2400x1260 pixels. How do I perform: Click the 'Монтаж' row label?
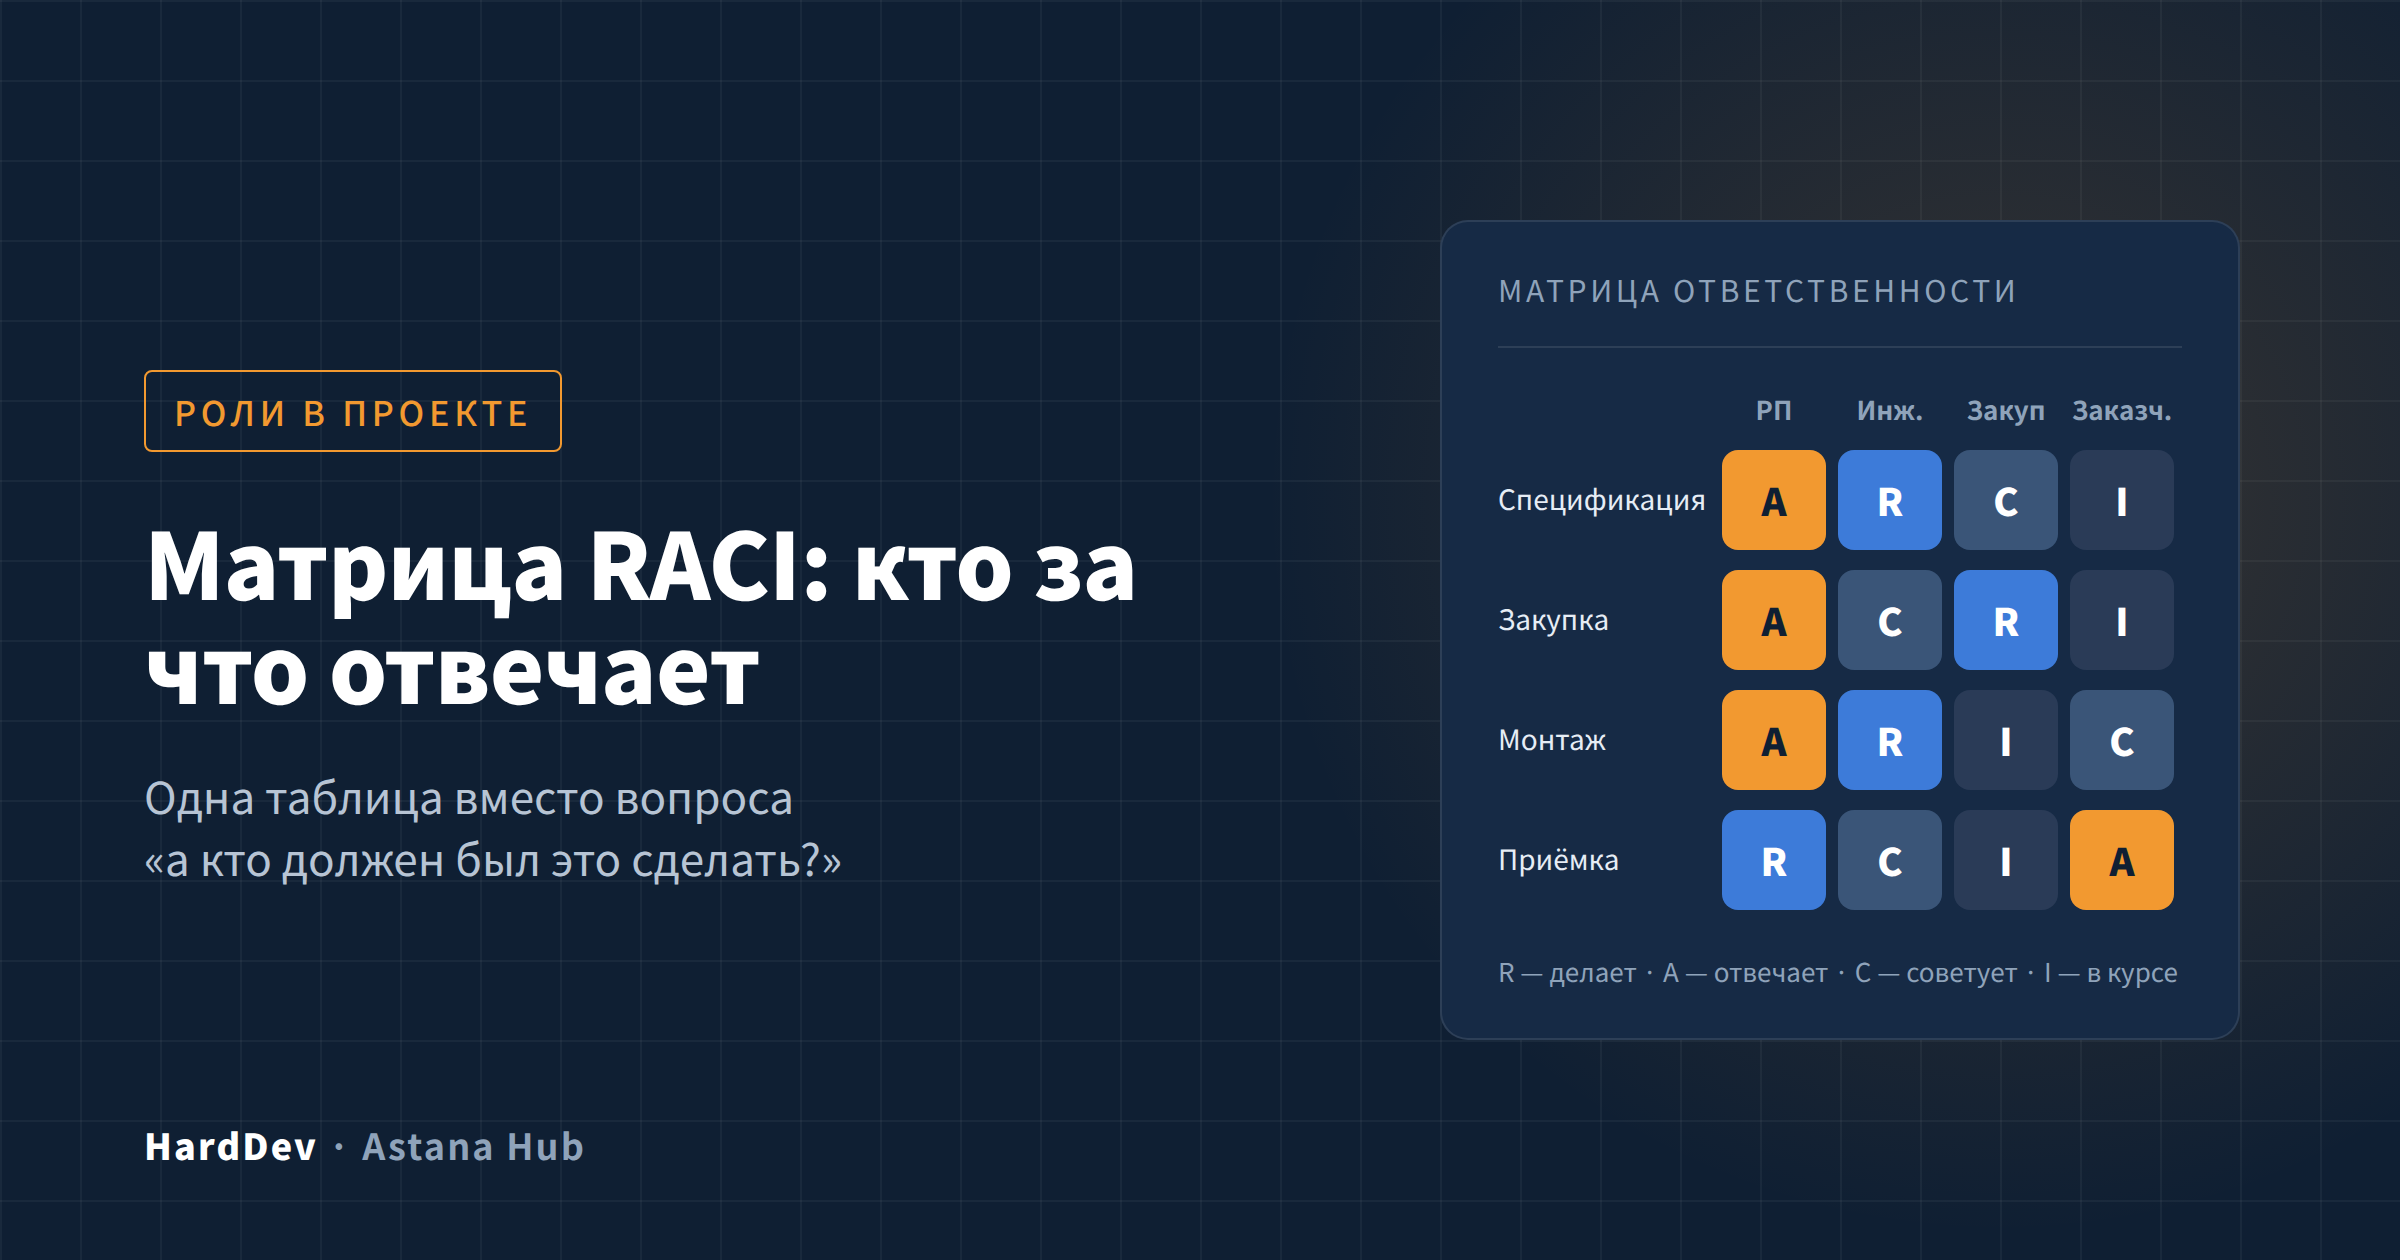(x=1552, y=740)
